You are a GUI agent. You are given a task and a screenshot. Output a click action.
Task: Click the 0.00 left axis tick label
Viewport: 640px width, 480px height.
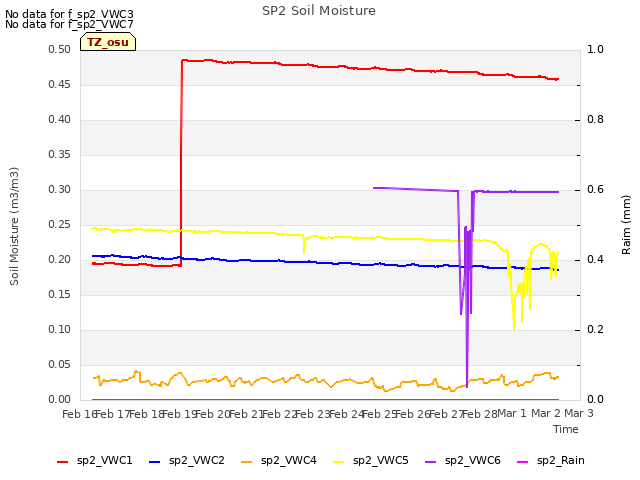60,400
